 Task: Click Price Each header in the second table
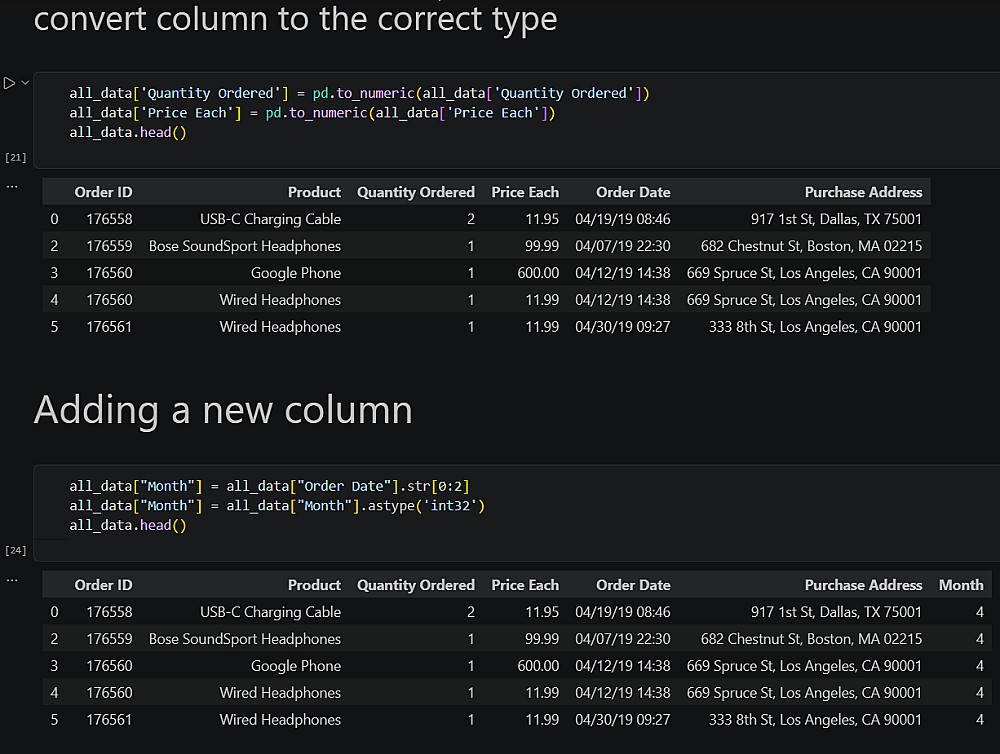pyautogui.click(x=525, y=585)
